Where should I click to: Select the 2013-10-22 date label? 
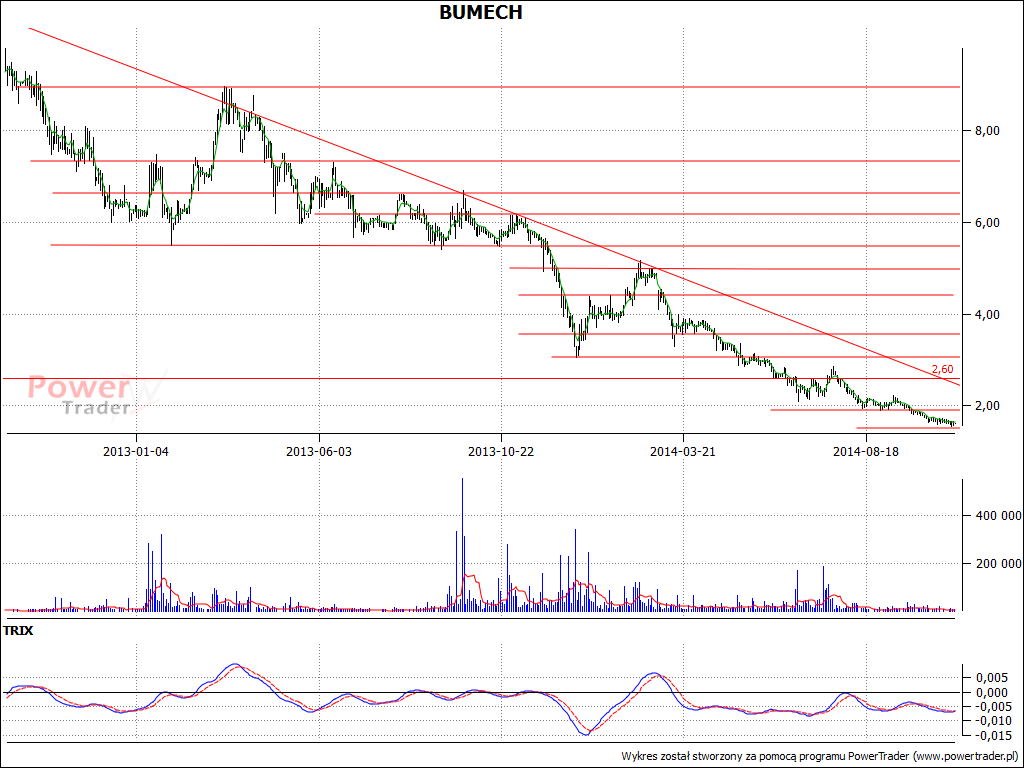[x=501, y=452]
